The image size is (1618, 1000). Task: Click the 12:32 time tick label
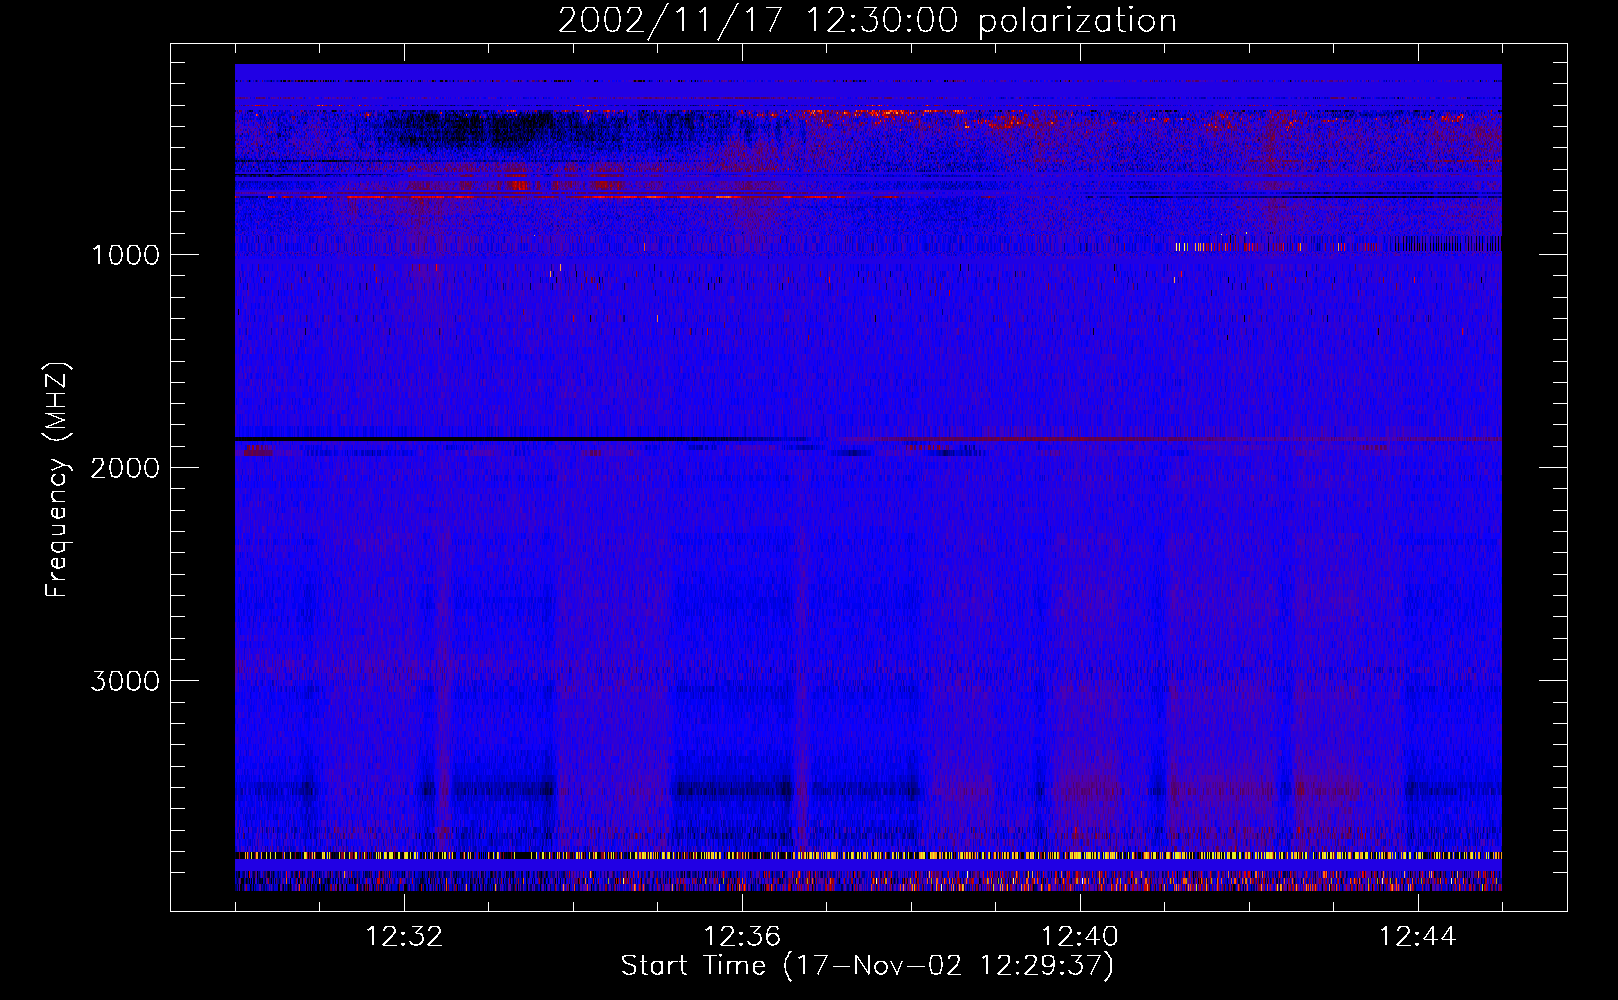(404, 937)
